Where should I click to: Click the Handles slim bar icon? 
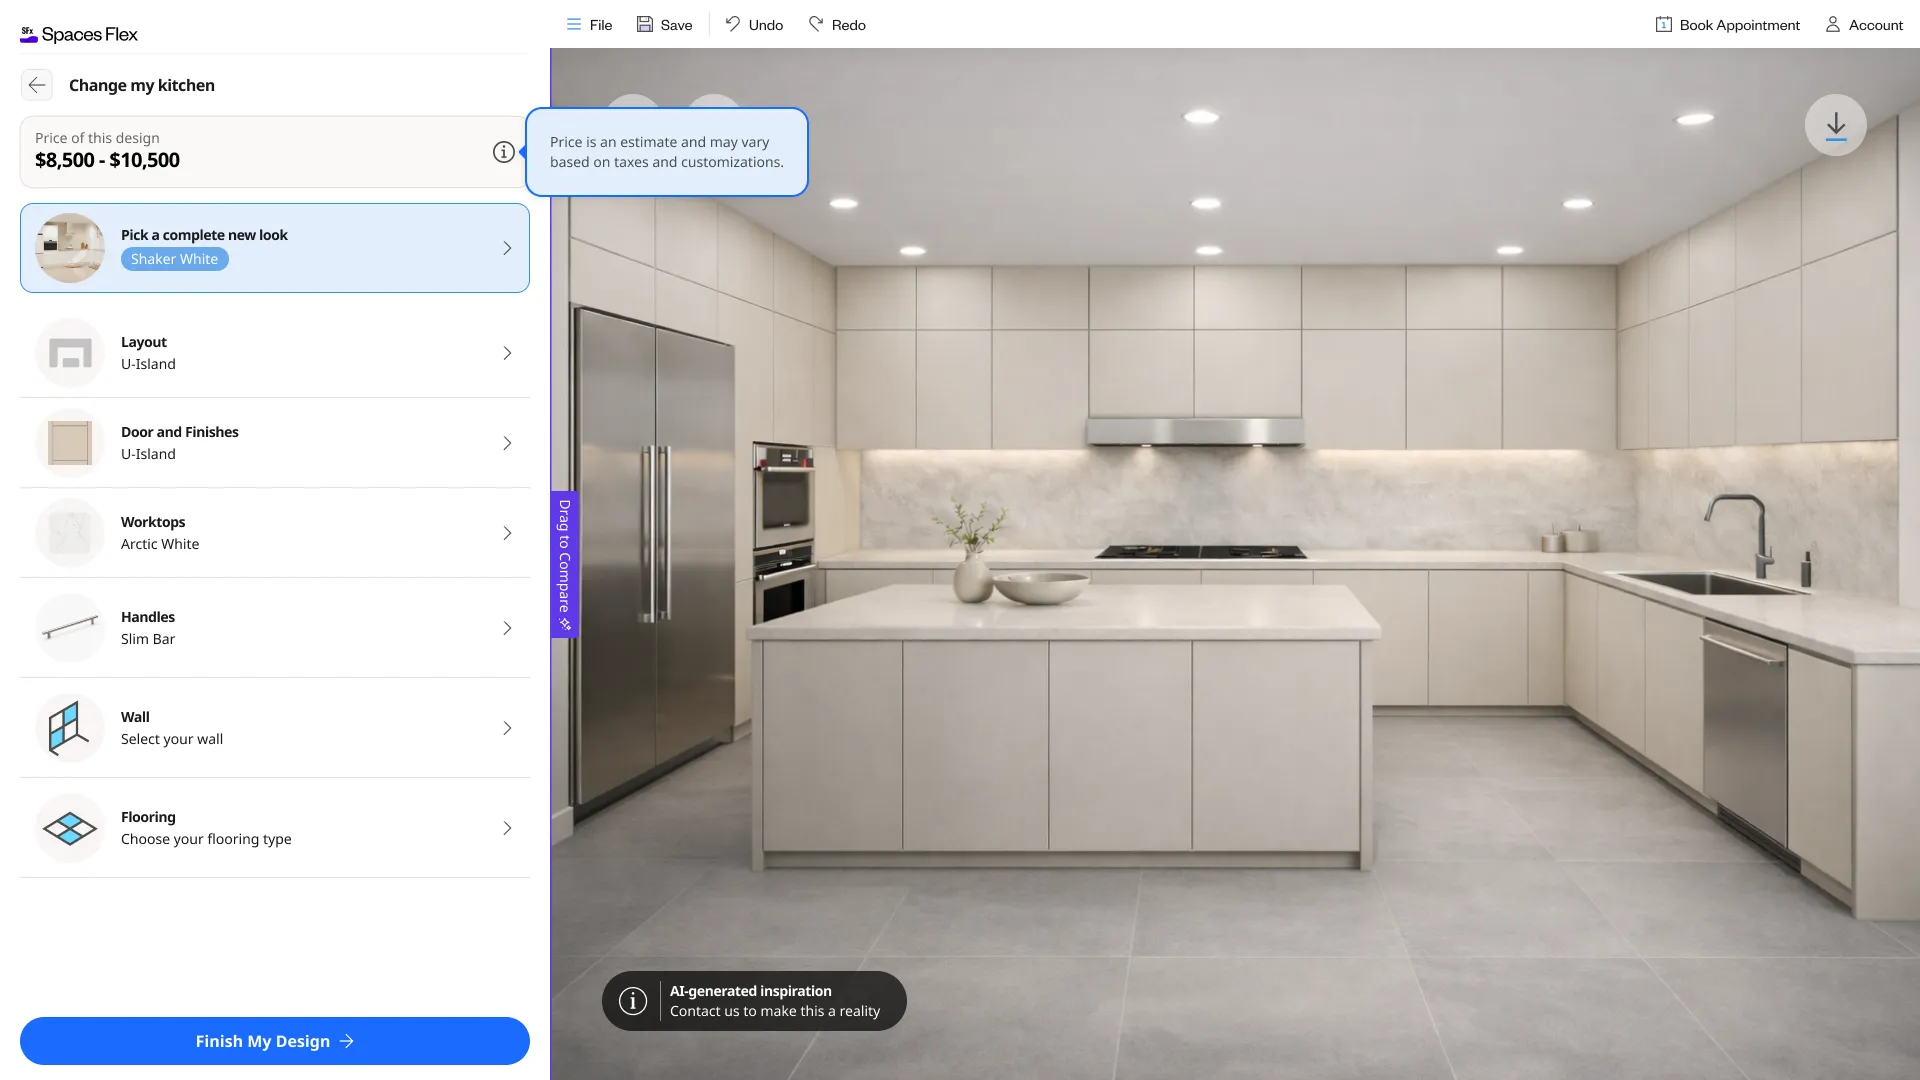coord(70,628)
